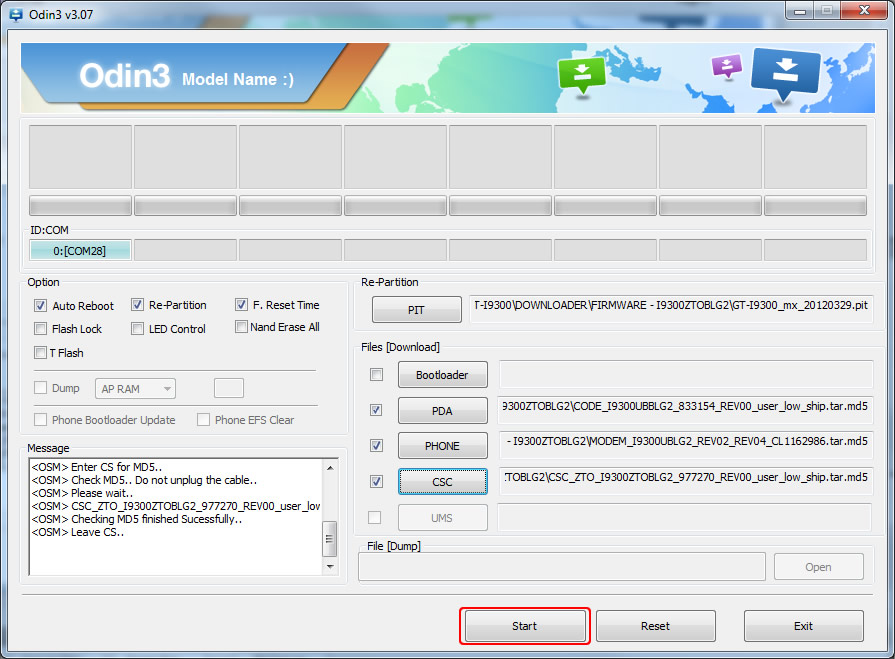The height and width of the screenshot is (659, 895).
Task: Click the Odin3 title bar app icon
Action: click(x=15, y=14)
